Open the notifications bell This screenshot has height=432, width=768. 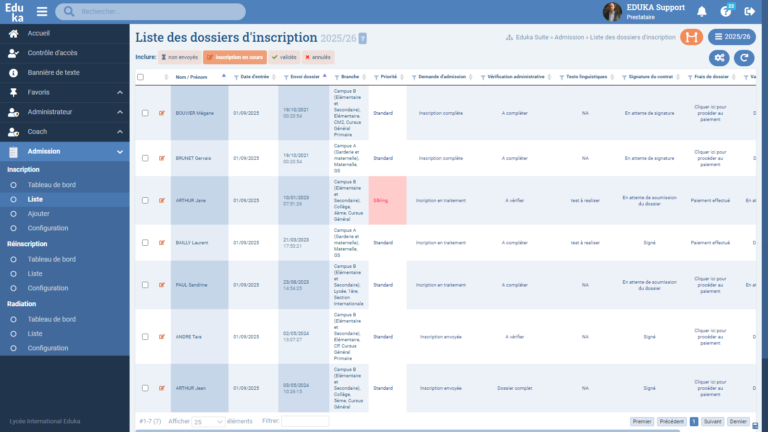tap(702, 12)
